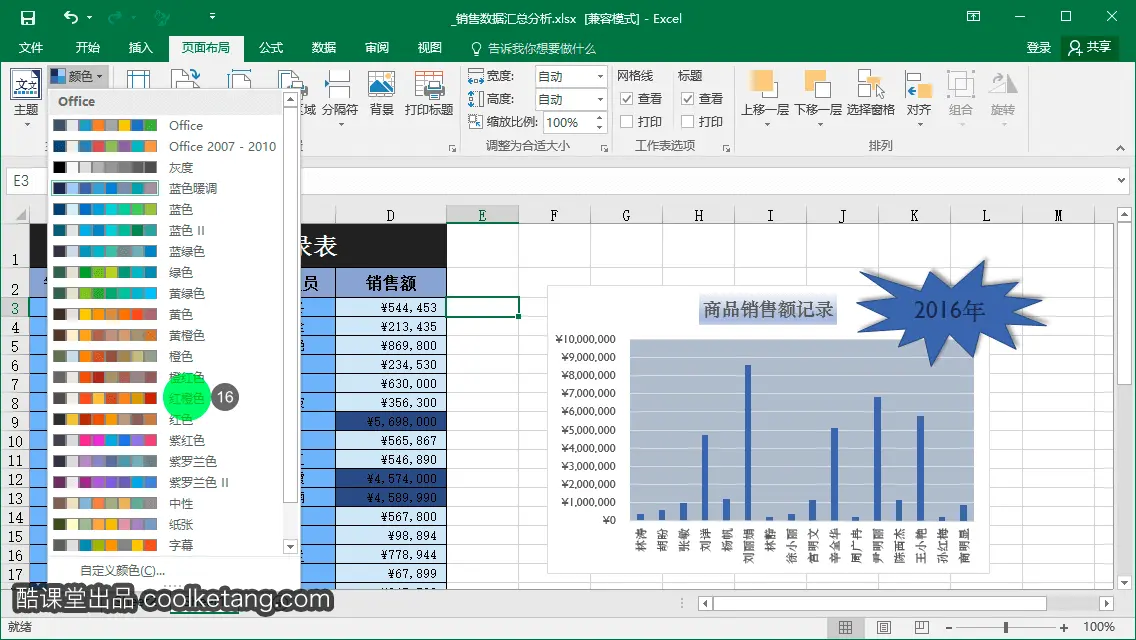The height and width of the screenshot is (640, 1136).
Task: Open the 宽度 width dropdown
Action: tap(600, 76)
